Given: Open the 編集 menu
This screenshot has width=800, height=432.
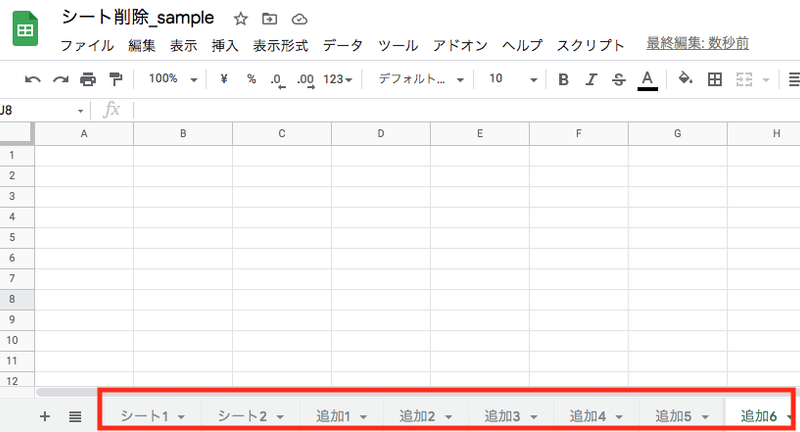Looking at the screenshot, I should (x=142, y=45).
